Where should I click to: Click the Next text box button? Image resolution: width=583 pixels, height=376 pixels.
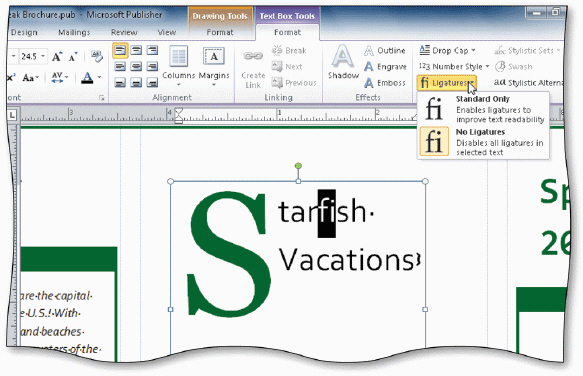[x=287, y=67]
